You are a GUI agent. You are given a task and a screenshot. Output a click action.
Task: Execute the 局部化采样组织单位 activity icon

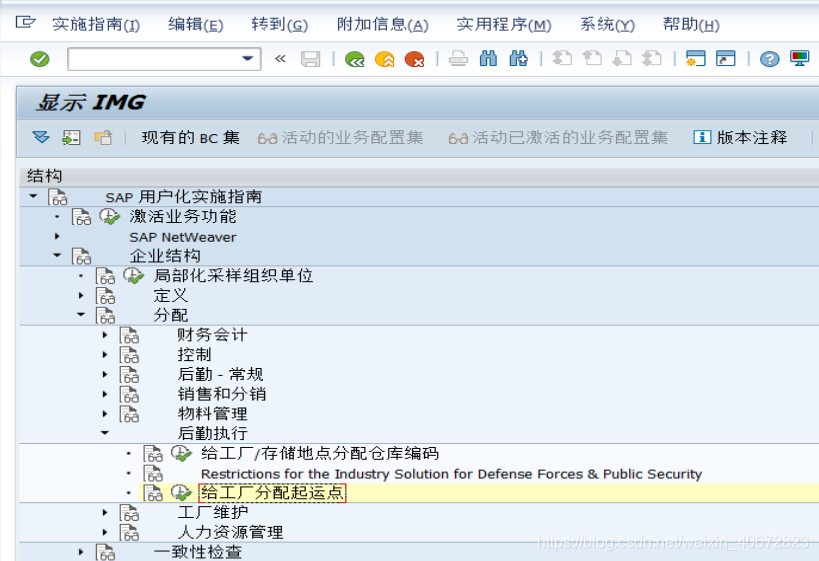coord(134,275)
